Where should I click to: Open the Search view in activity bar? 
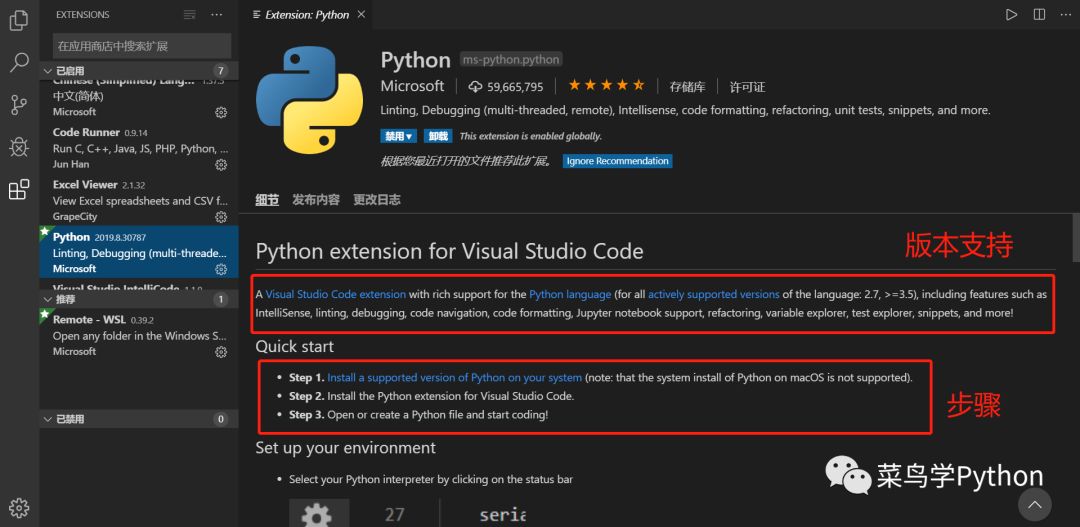(x=19, y=63)
